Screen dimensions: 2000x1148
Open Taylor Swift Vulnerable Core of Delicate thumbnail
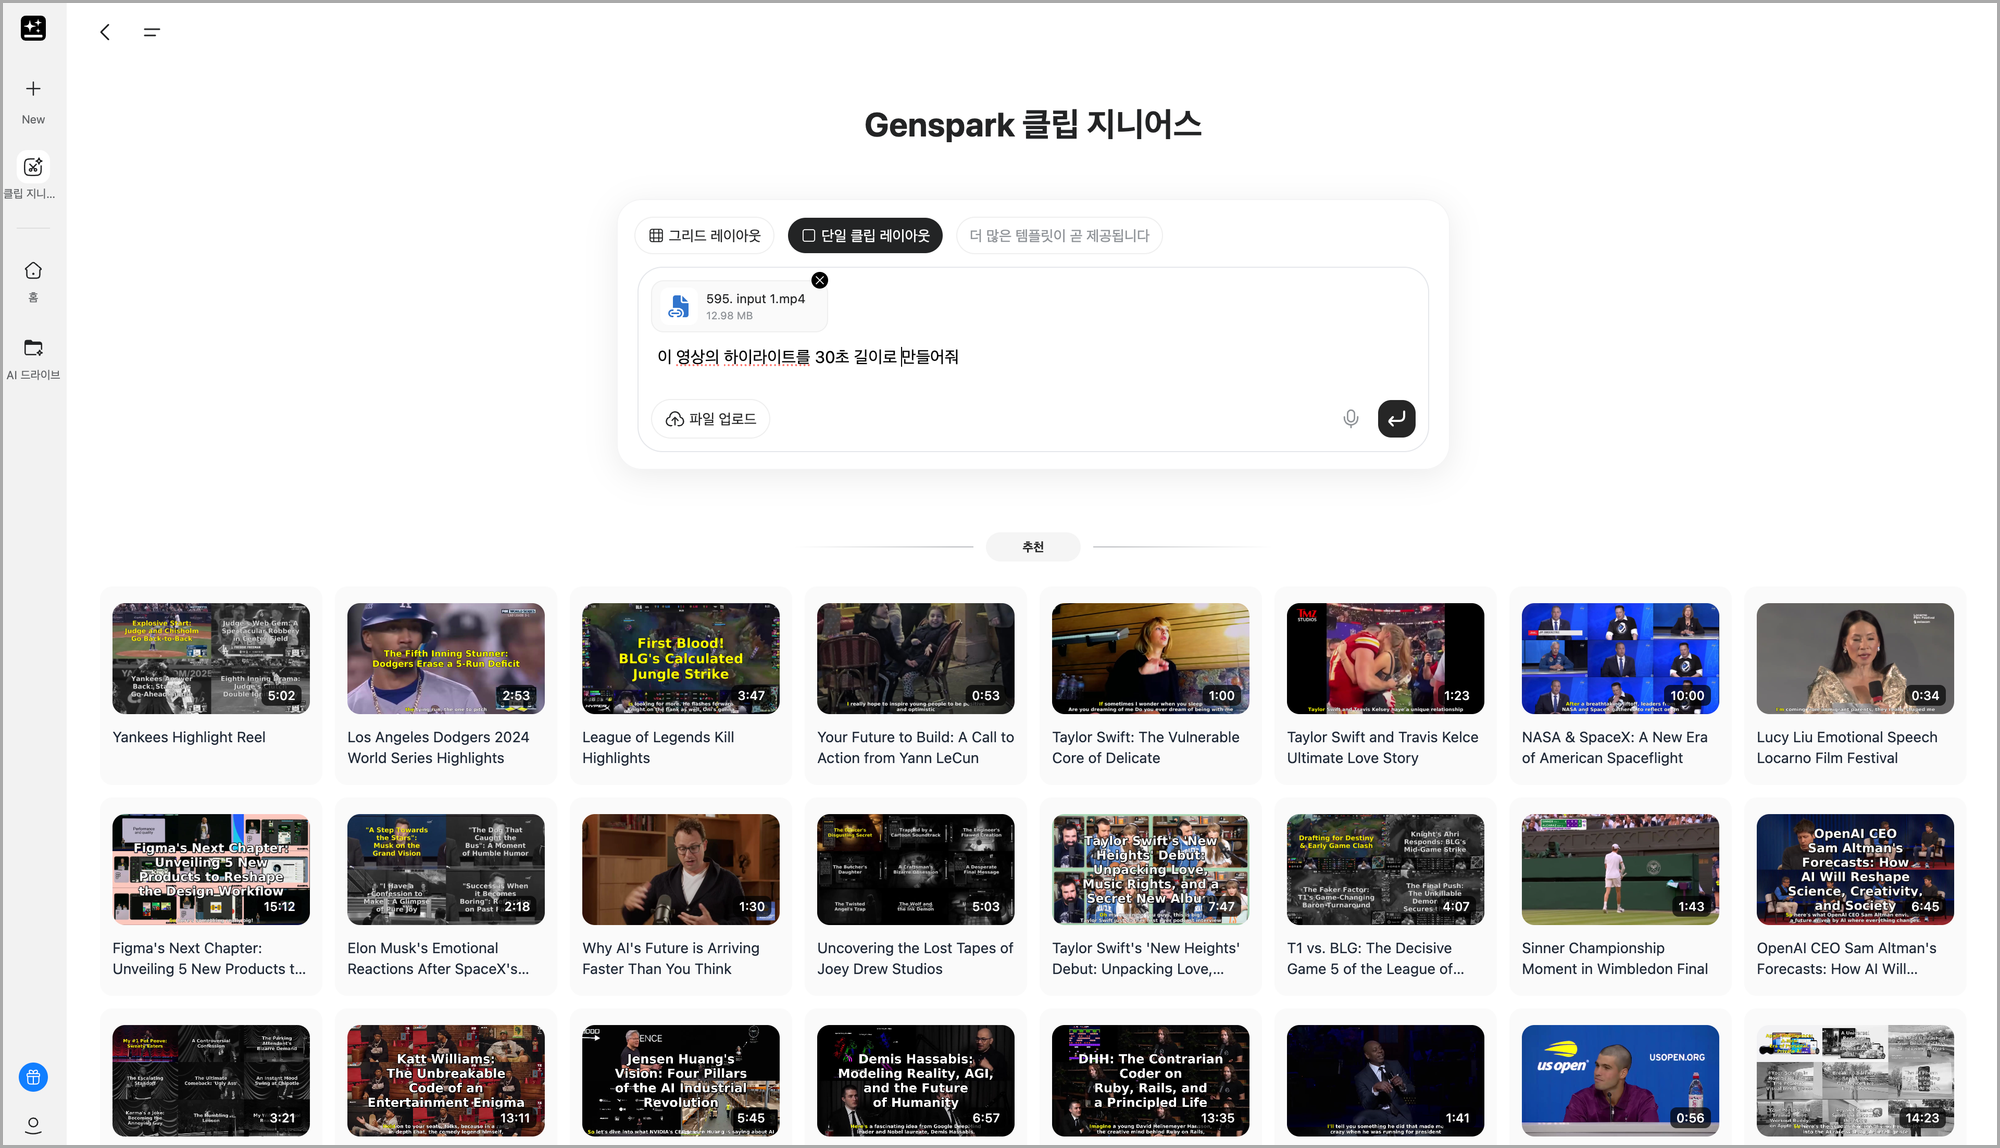click(x=1151, y=658)
